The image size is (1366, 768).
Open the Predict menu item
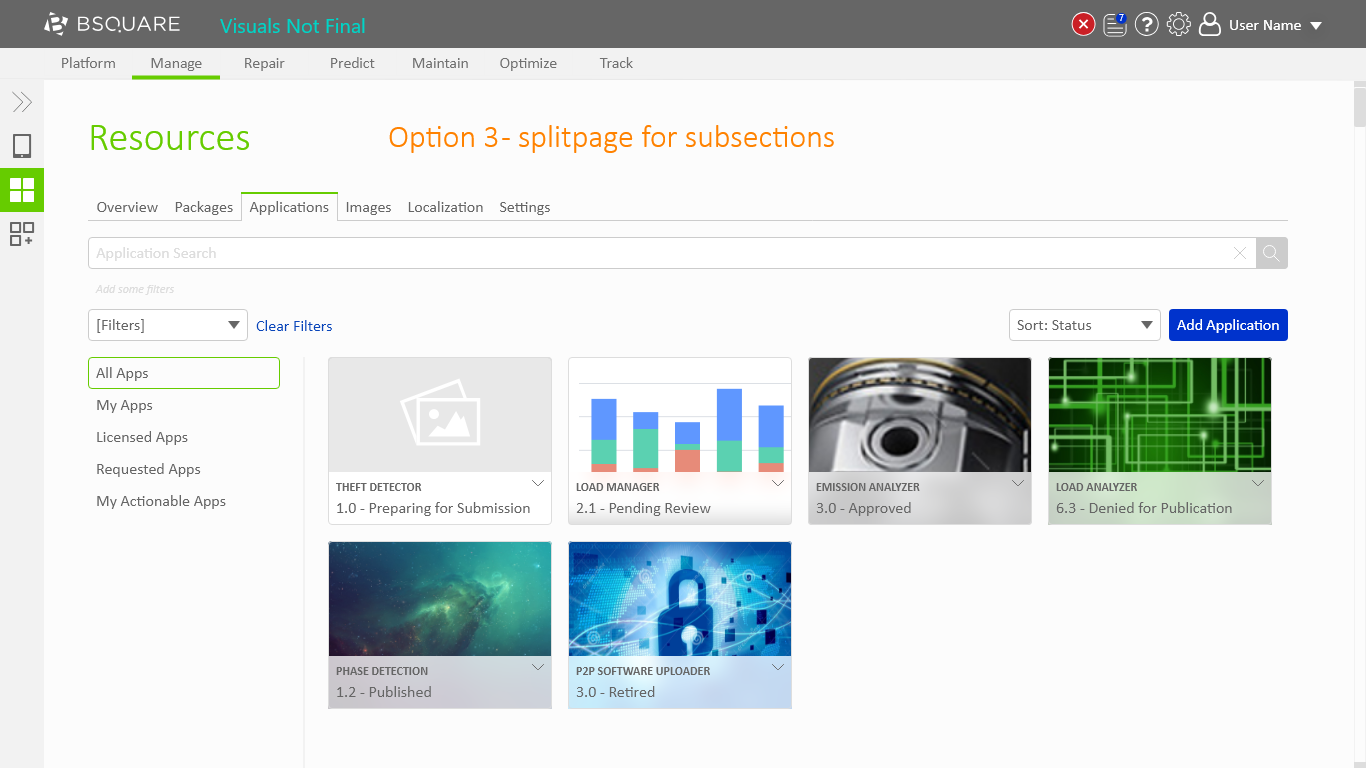click(x=352, y=63)
